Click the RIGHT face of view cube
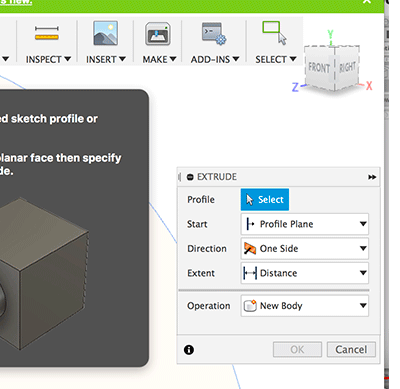 pyautogui.click(x=347, y=68)
